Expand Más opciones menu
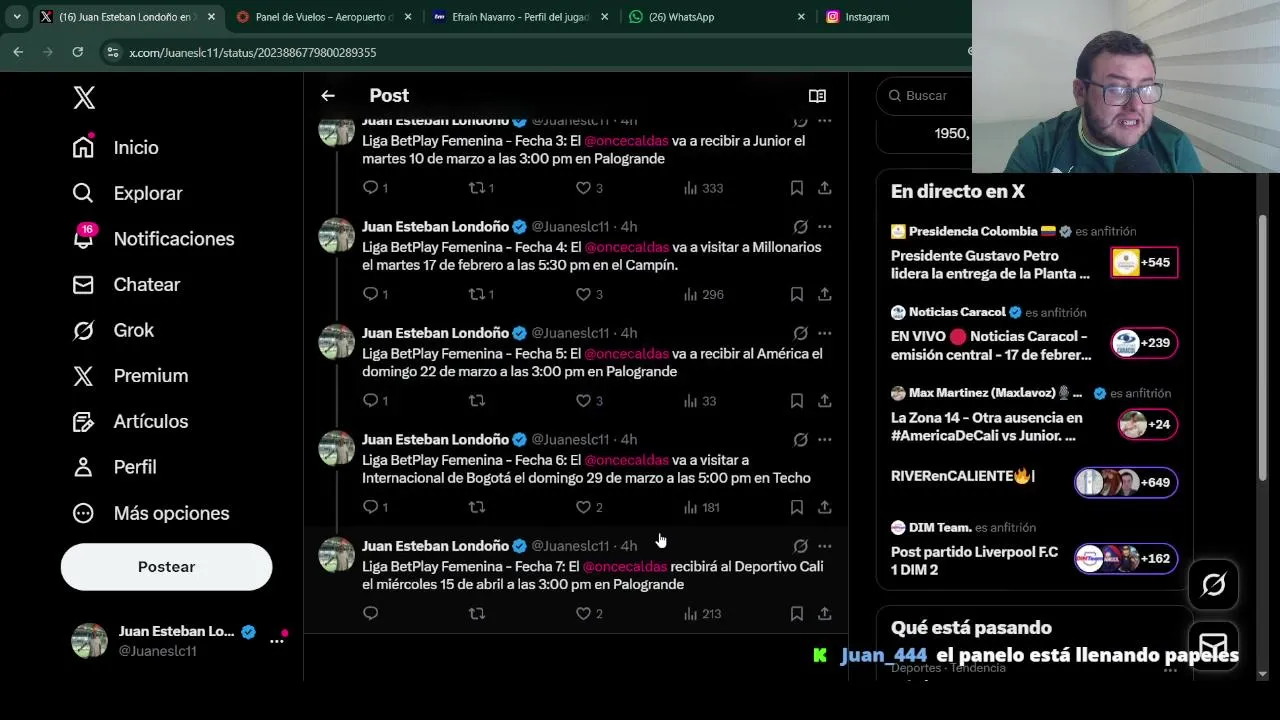This screenshot has height=720, width=1280. pos(151,513)
